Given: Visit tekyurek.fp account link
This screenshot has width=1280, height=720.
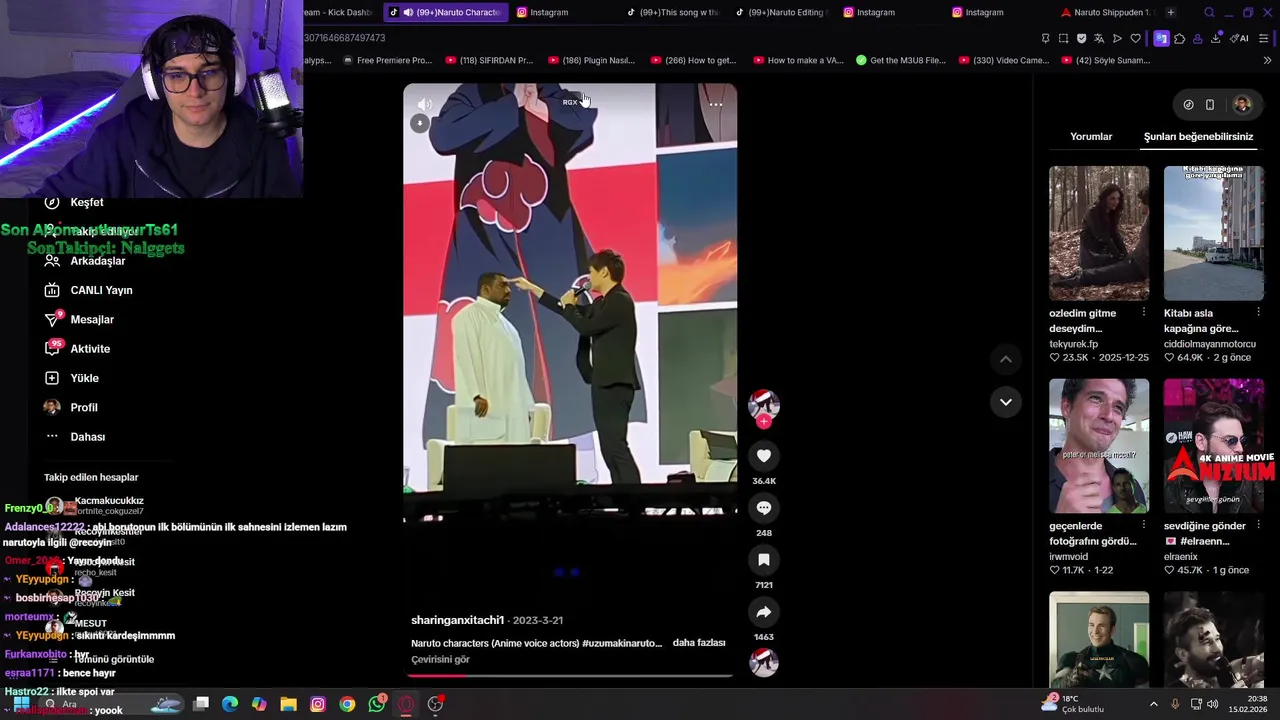Looking at the screenshot, I should [1073, 344].
